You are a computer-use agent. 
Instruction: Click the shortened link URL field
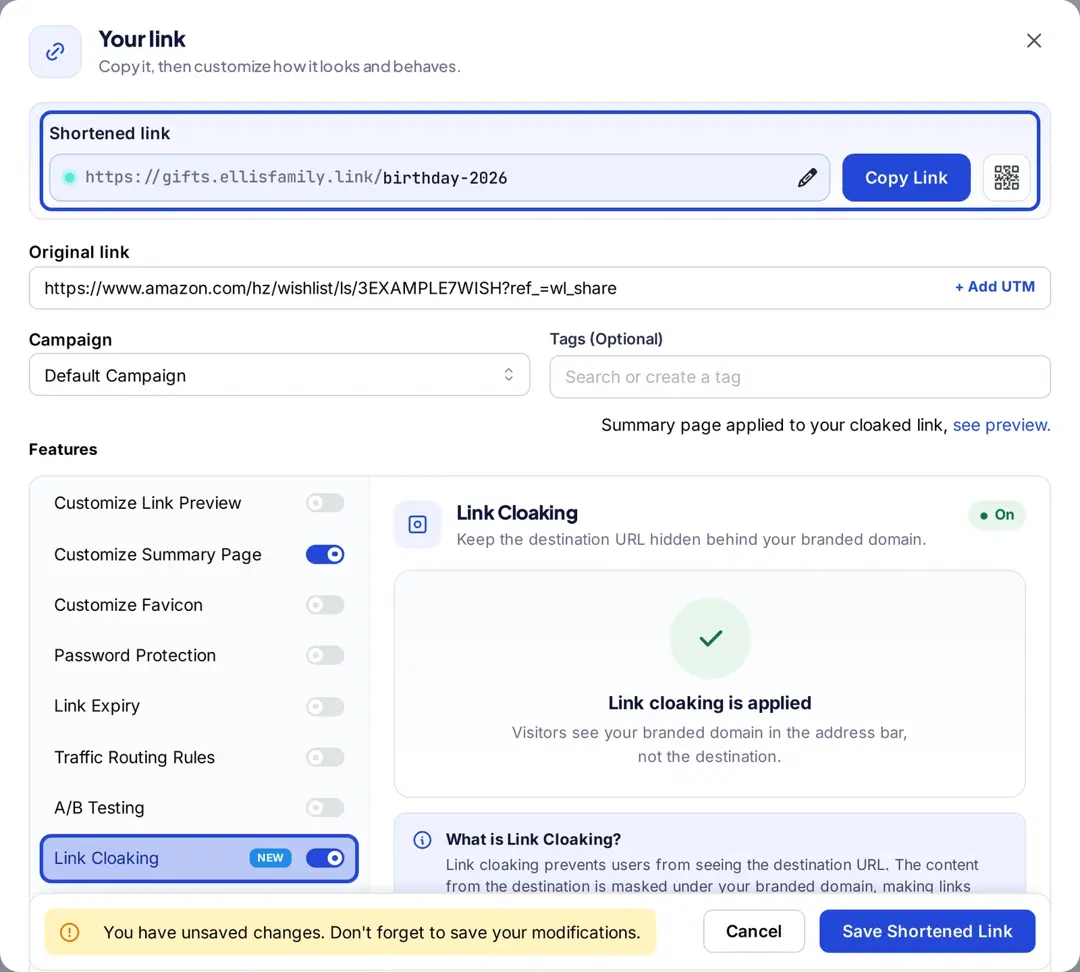(439, 178)
